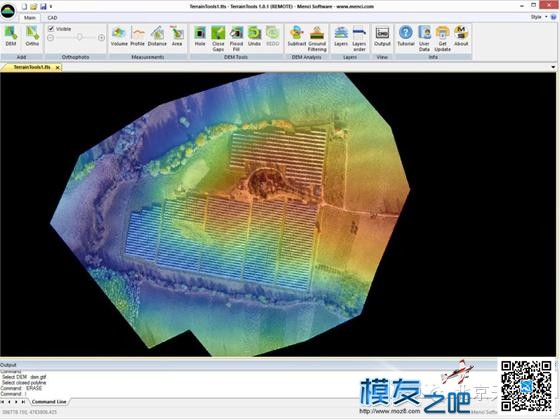
Task: Activate the Area measurement tool
Action: [177, 36]
